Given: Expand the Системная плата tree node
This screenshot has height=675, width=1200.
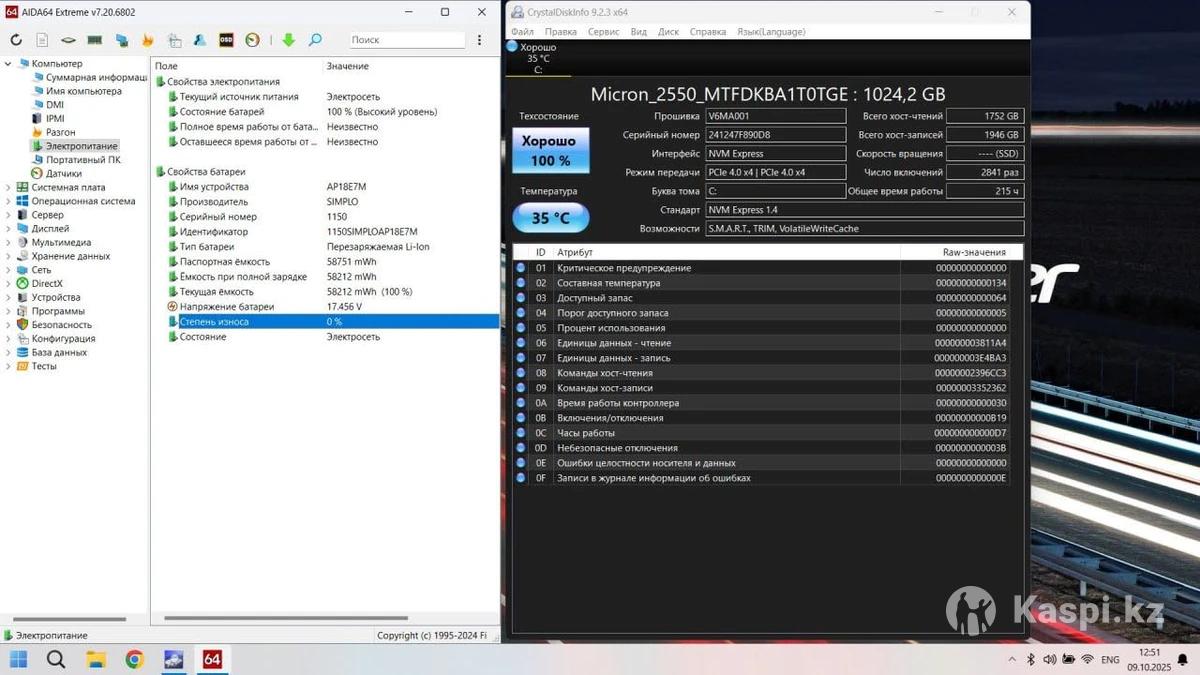Looking at the screenshot, I should pos(9,188).
